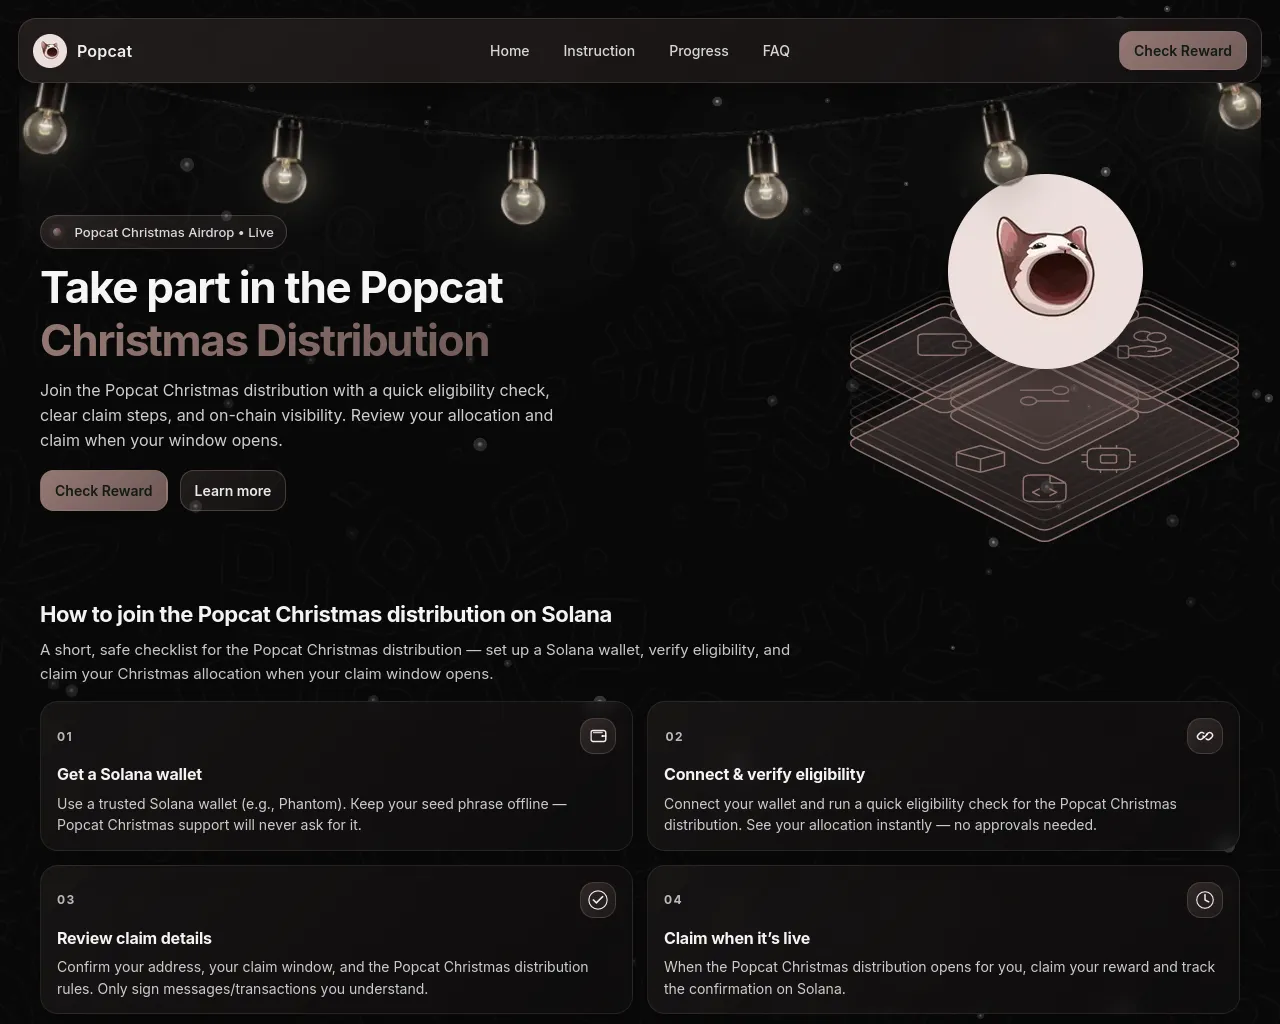1280x1024 pixels.
Task: Open the Home nav item
Action: point(509,51)
